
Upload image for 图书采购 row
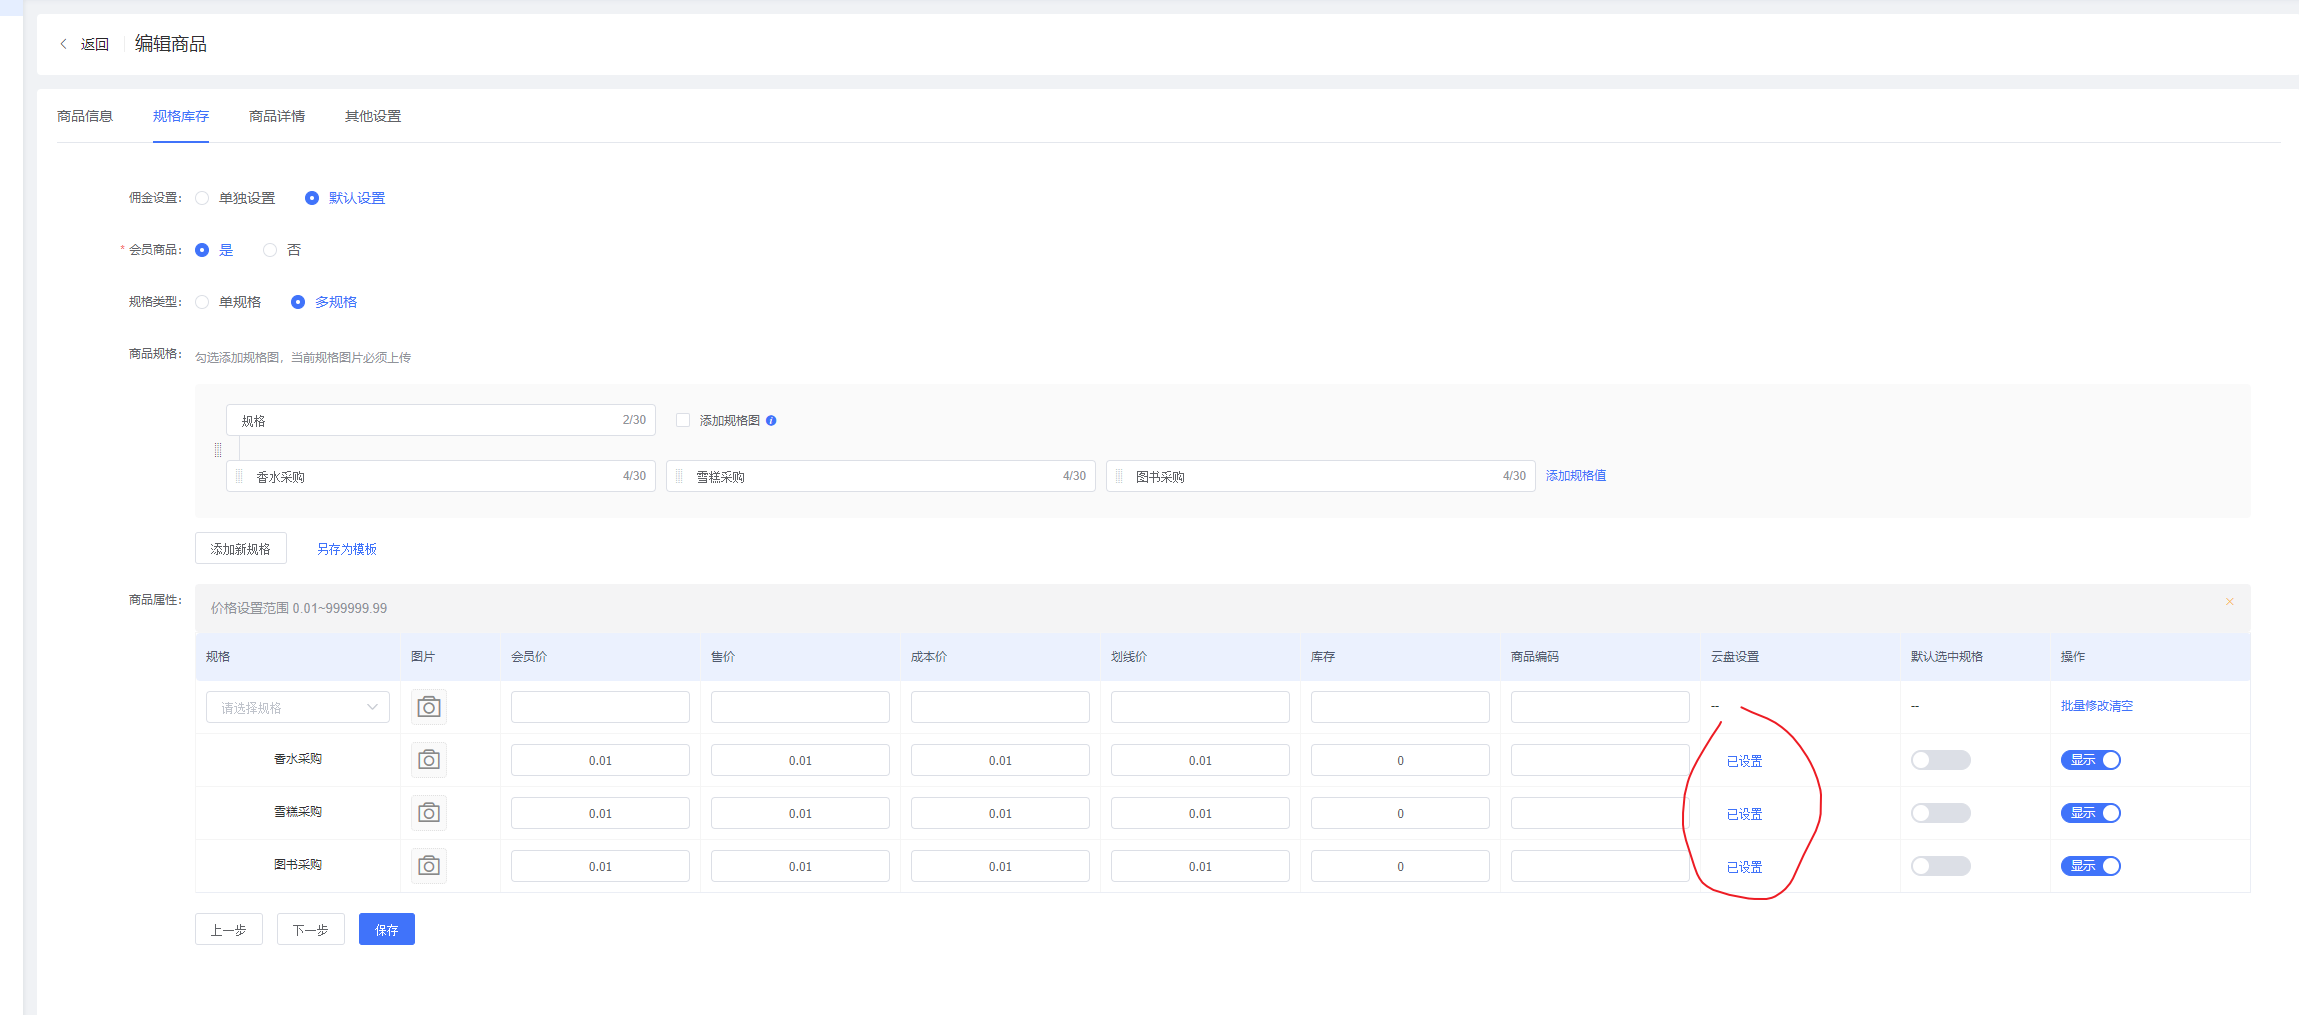[429, 866]
